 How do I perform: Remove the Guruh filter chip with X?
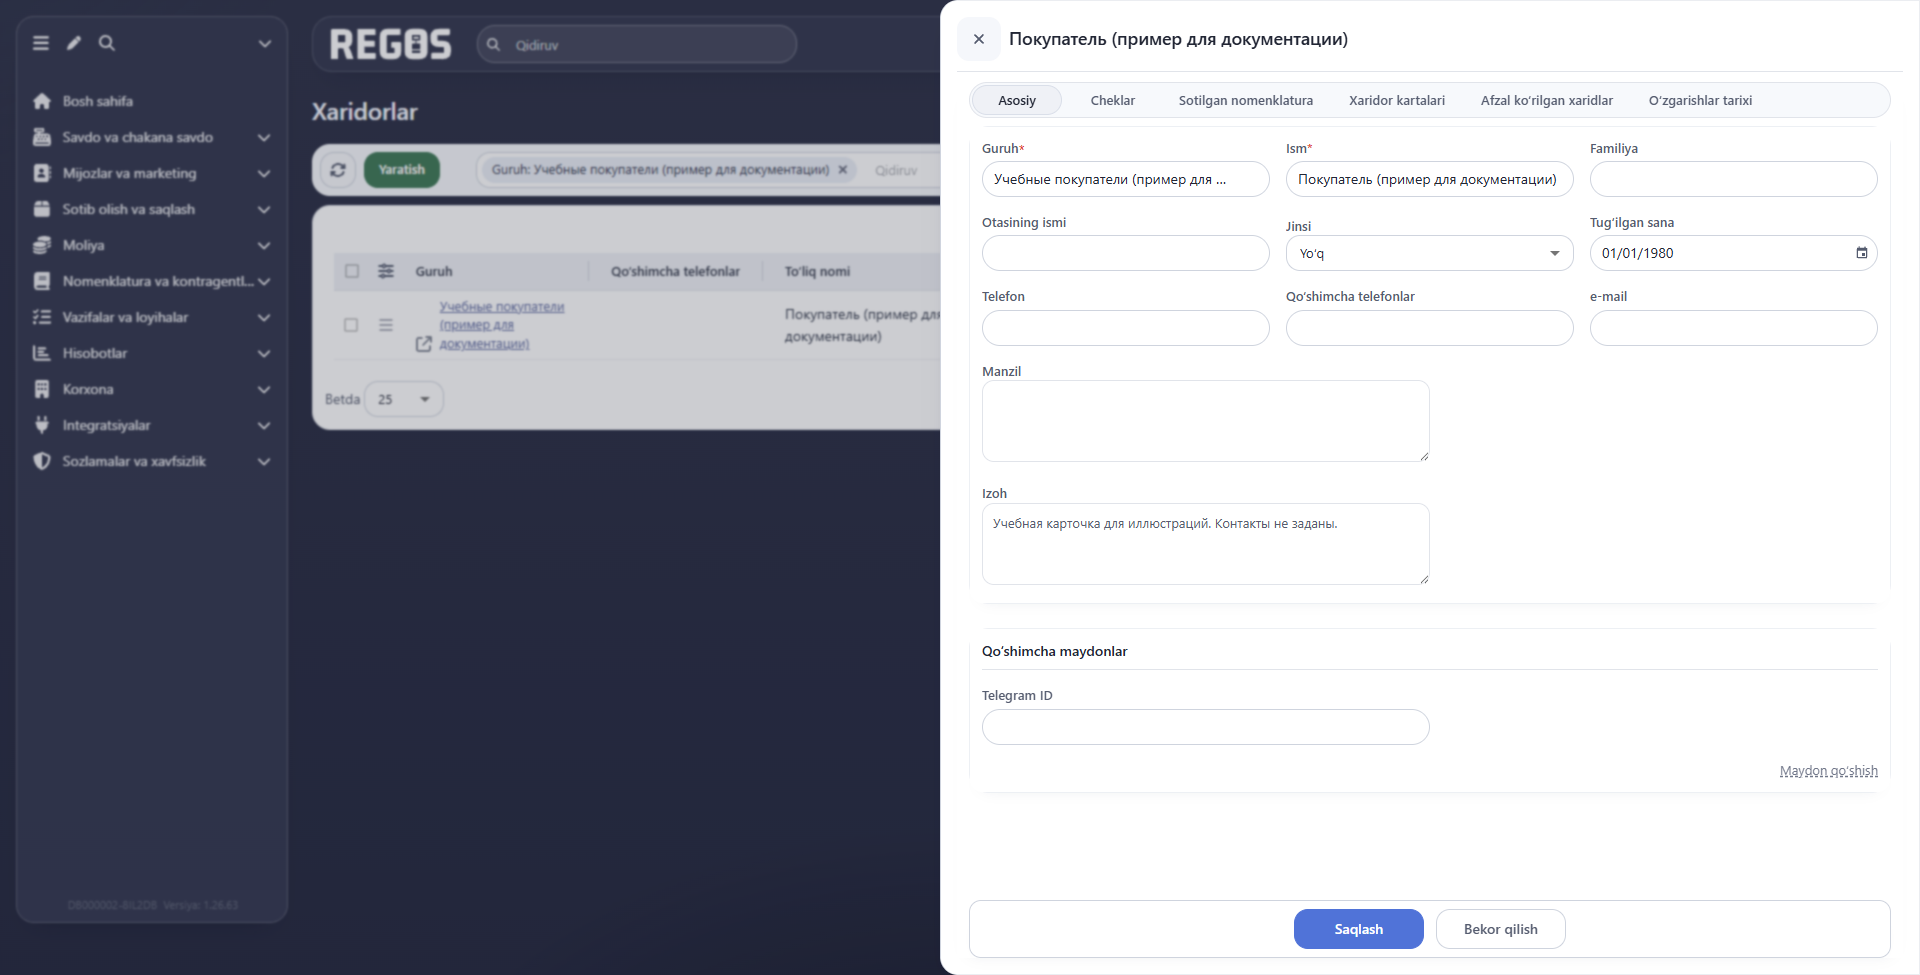click(843, 170)
